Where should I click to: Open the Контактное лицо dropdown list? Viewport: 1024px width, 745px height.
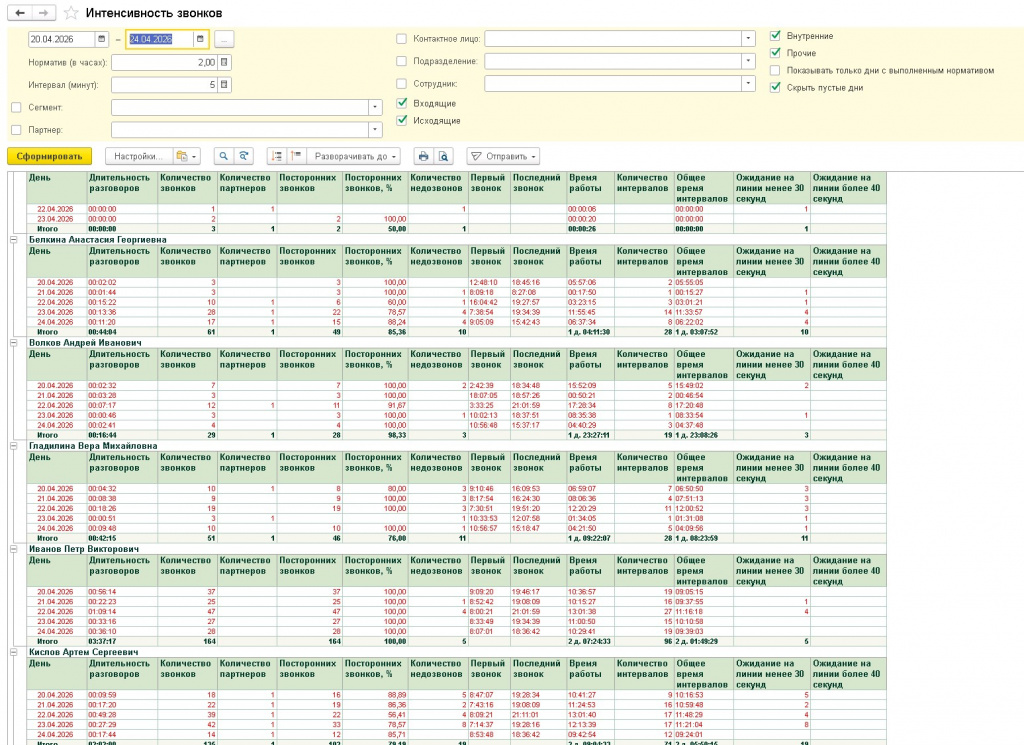point(748,39)
